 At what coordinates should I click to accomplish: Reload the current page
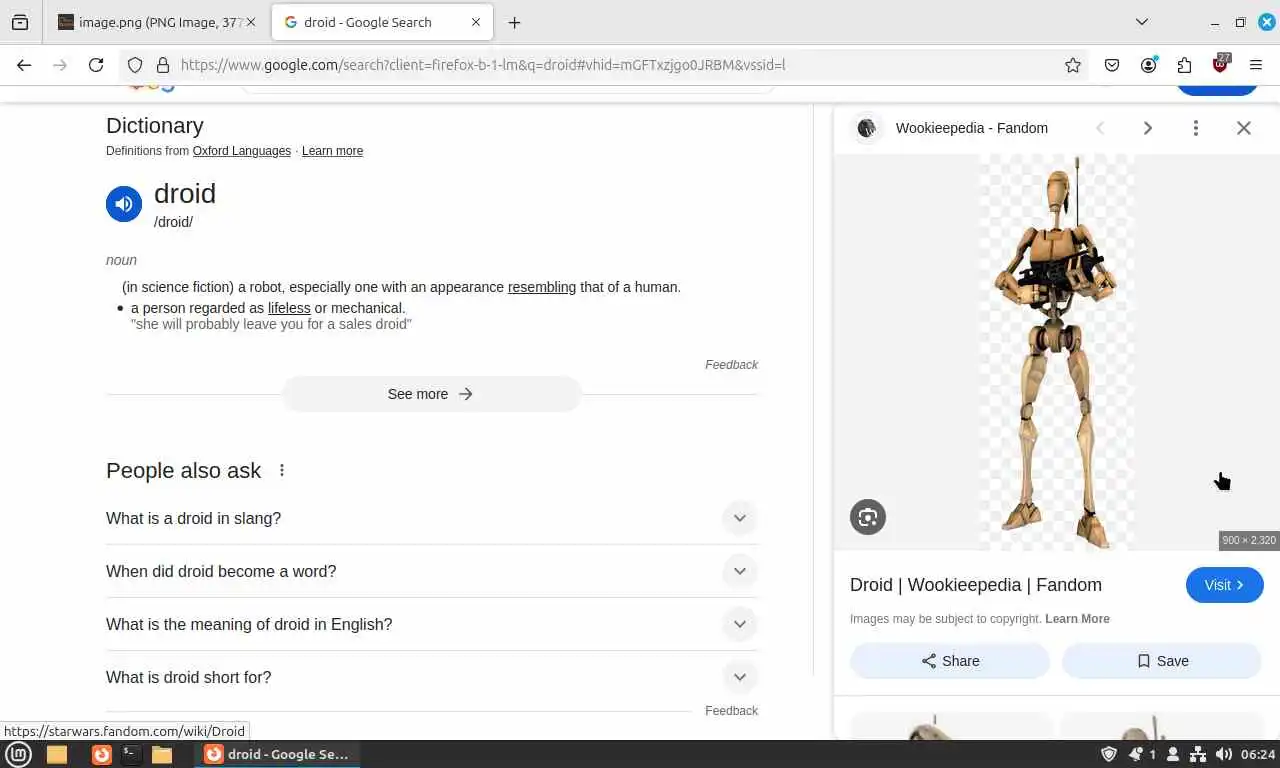[96, 65]
